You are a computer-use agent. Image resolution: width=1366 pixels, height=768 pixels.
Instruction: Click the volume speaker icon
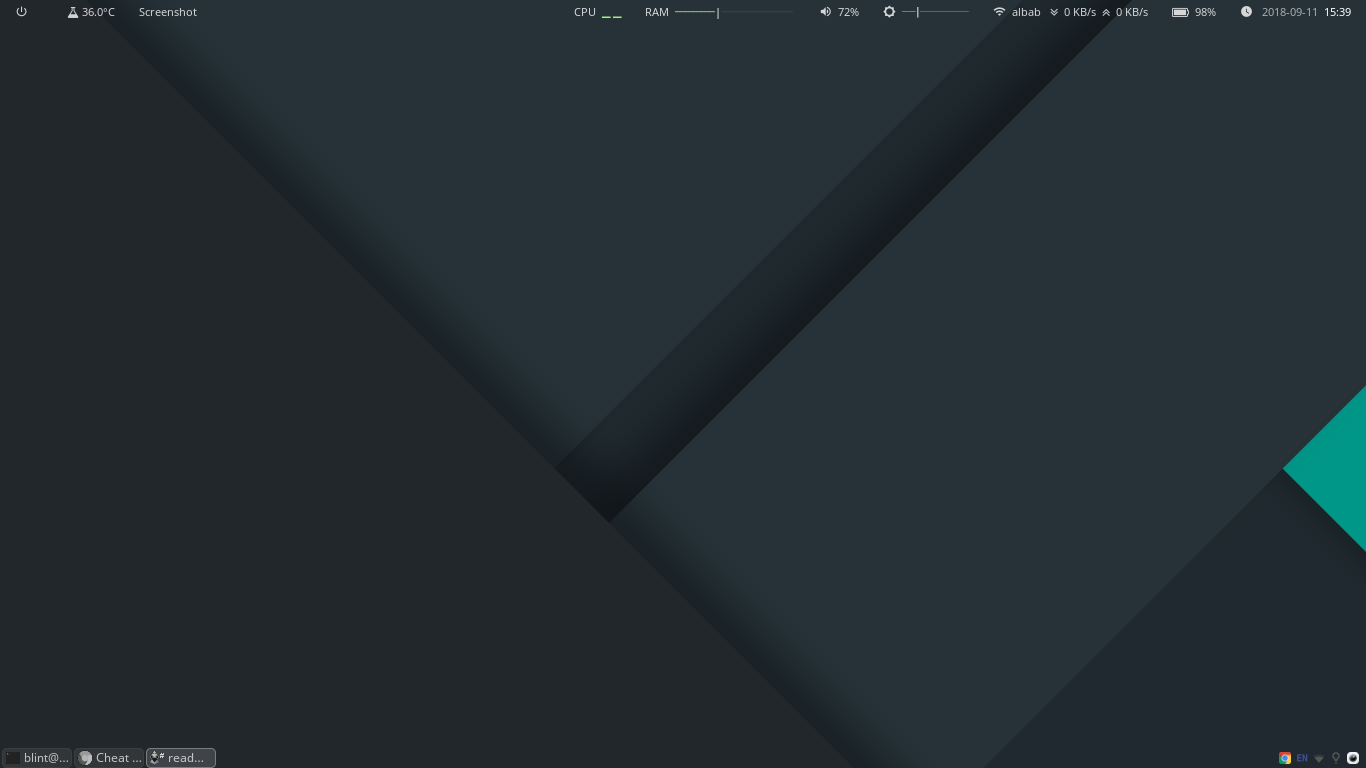(x=826, y=12)
